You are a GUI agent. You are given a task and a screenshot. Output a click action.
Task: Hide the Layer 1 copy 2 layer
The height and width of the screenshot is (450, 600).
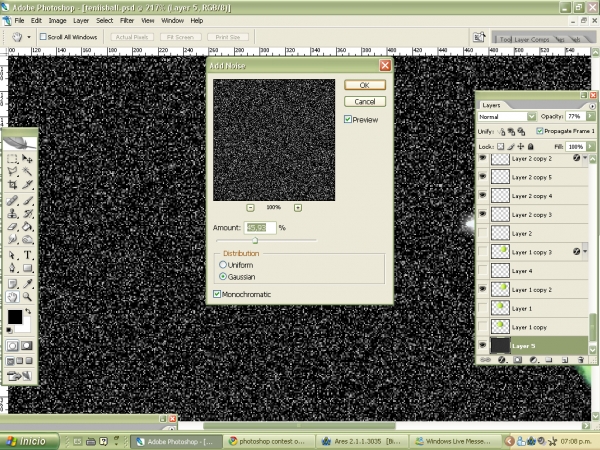(483, 289)
